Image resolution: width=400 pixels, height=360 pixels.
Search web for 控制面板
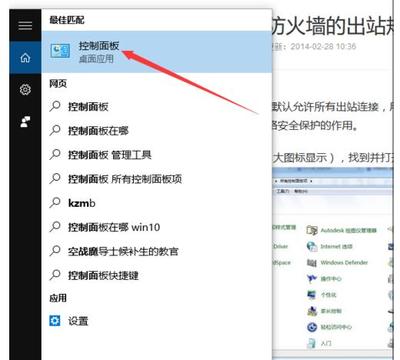157,107
